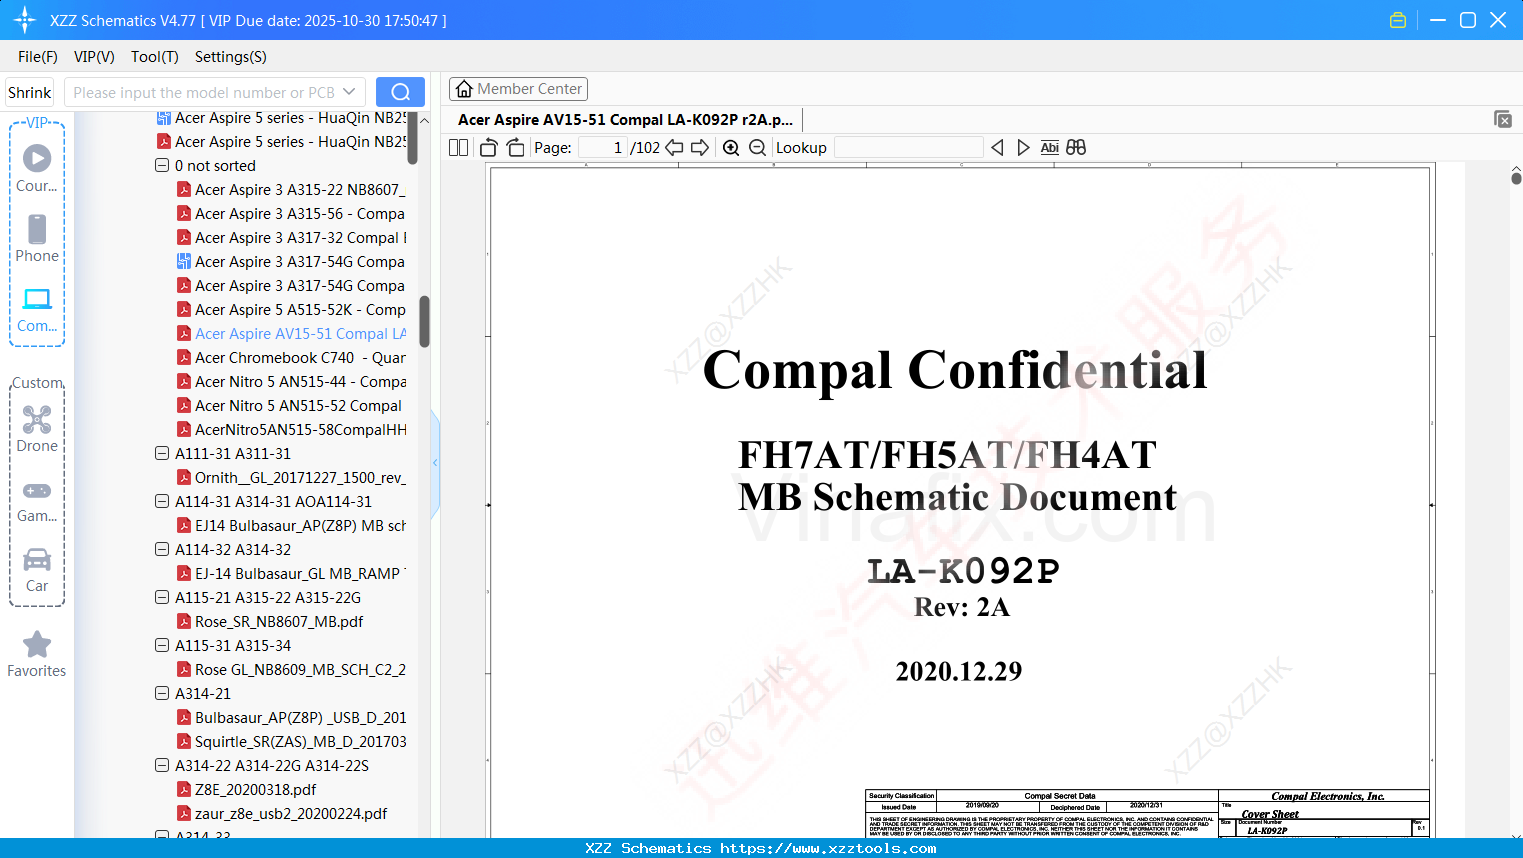1523x858 pixels.
Task: Open the Settings(S) menu
Action: pos(231,57)
